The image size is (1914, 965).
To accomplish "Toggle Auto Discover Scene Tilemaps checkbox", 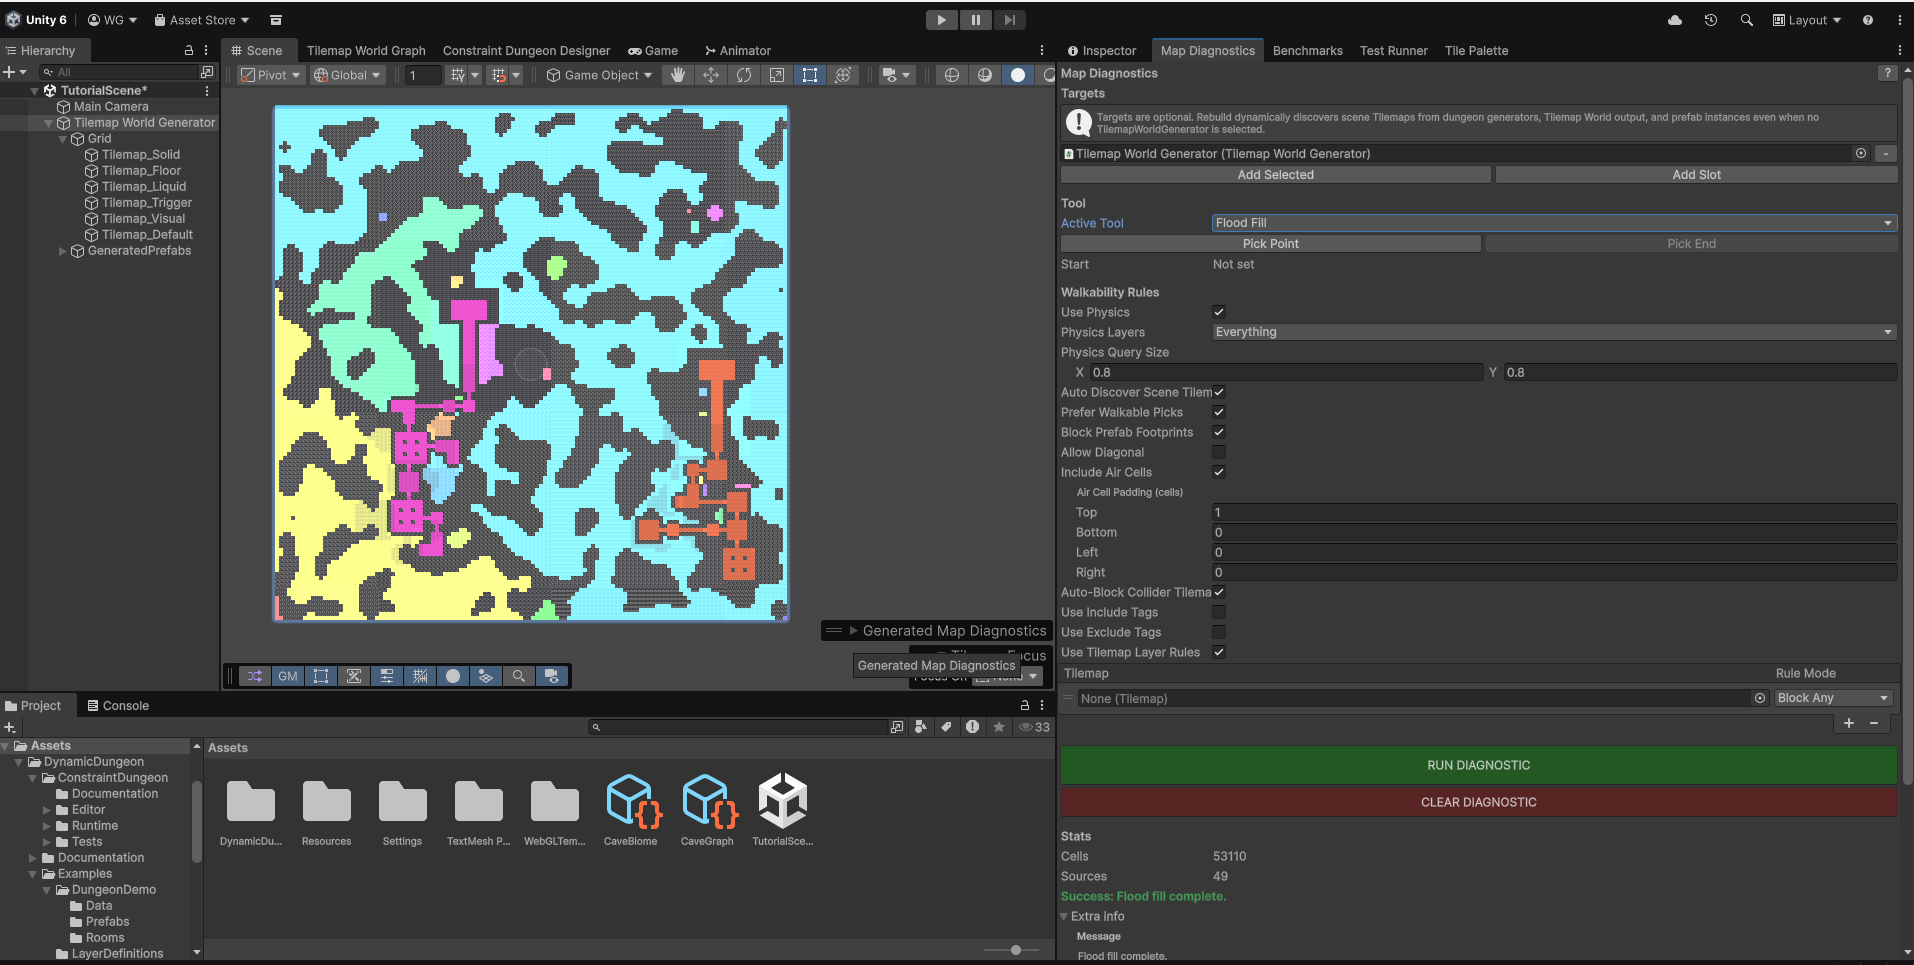I will click(1219, 392).
